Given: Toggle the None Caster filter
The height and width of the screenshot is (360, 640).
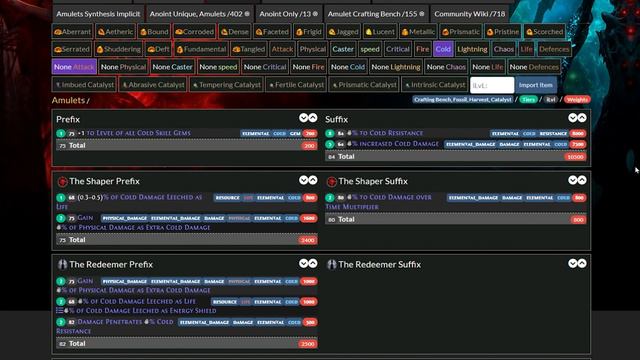Looking at the screenshot, I should (x=172, y=67).
